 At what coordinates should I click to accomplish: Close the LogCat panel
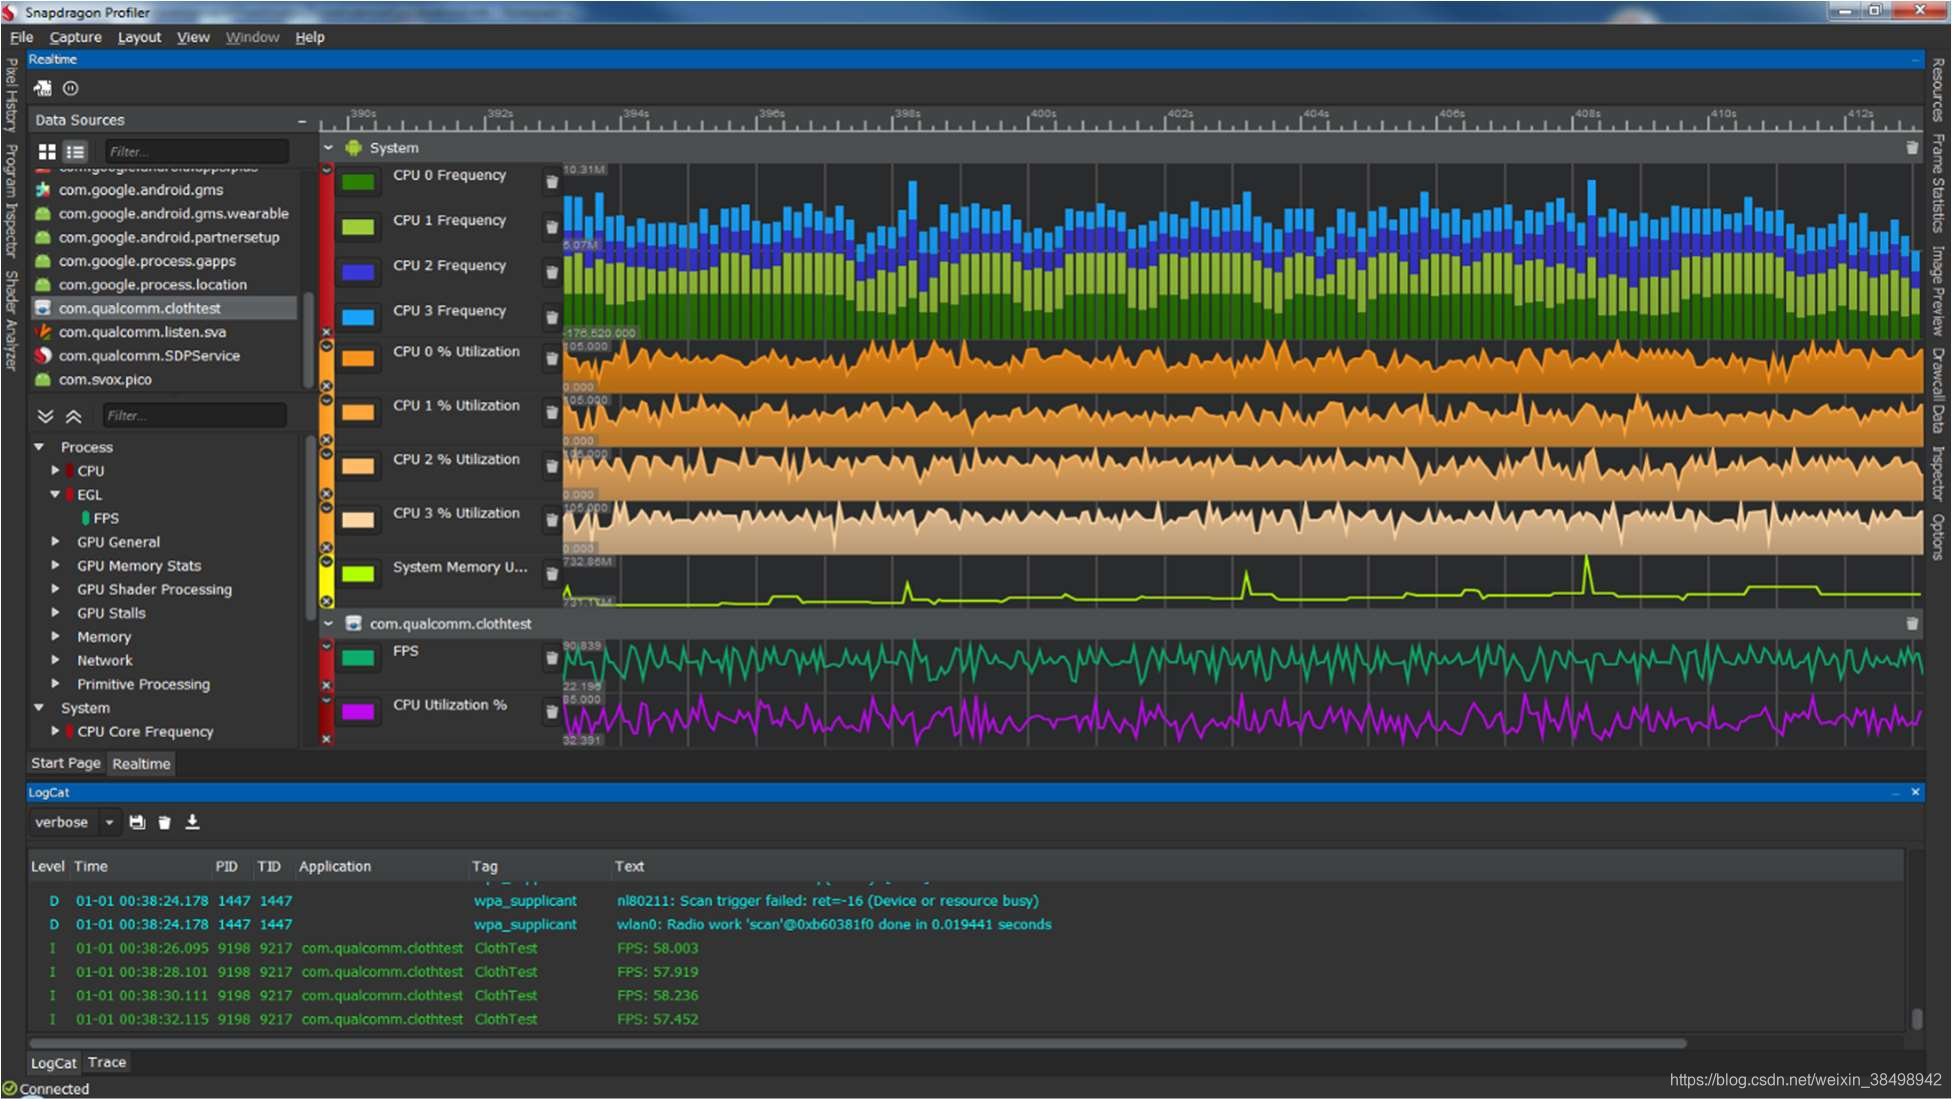pyautogui.click(x=1915, y=792)
